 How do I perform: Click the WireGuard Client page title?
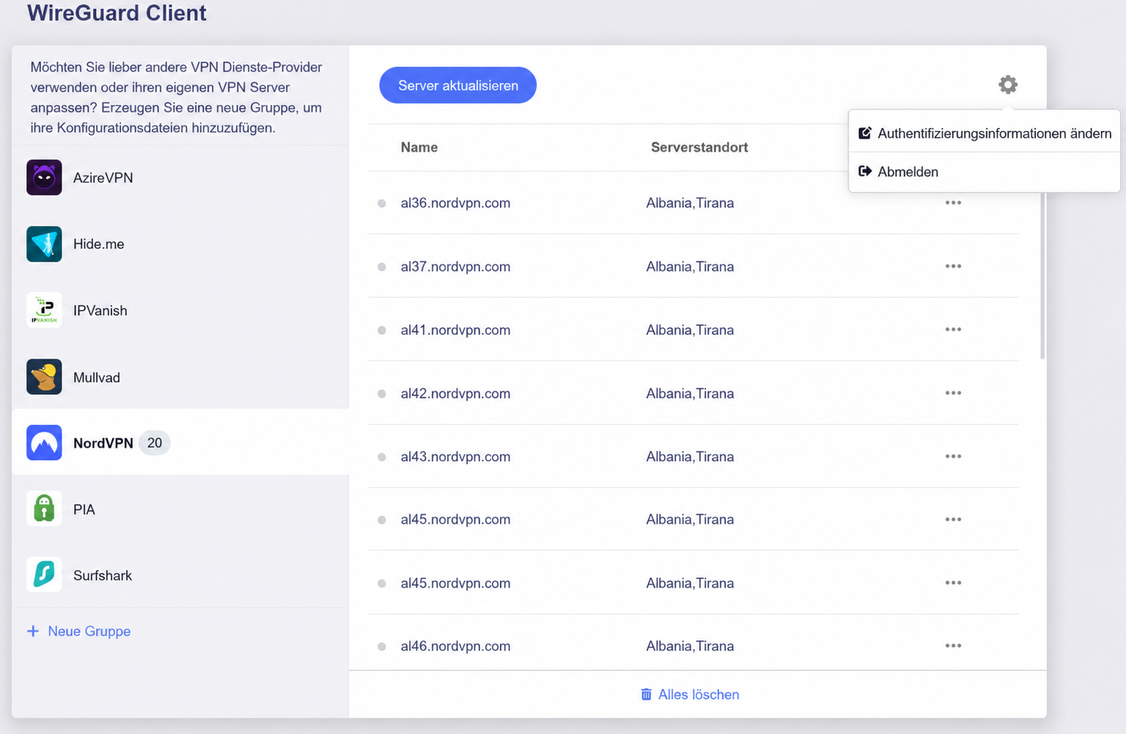coord(116,13)
